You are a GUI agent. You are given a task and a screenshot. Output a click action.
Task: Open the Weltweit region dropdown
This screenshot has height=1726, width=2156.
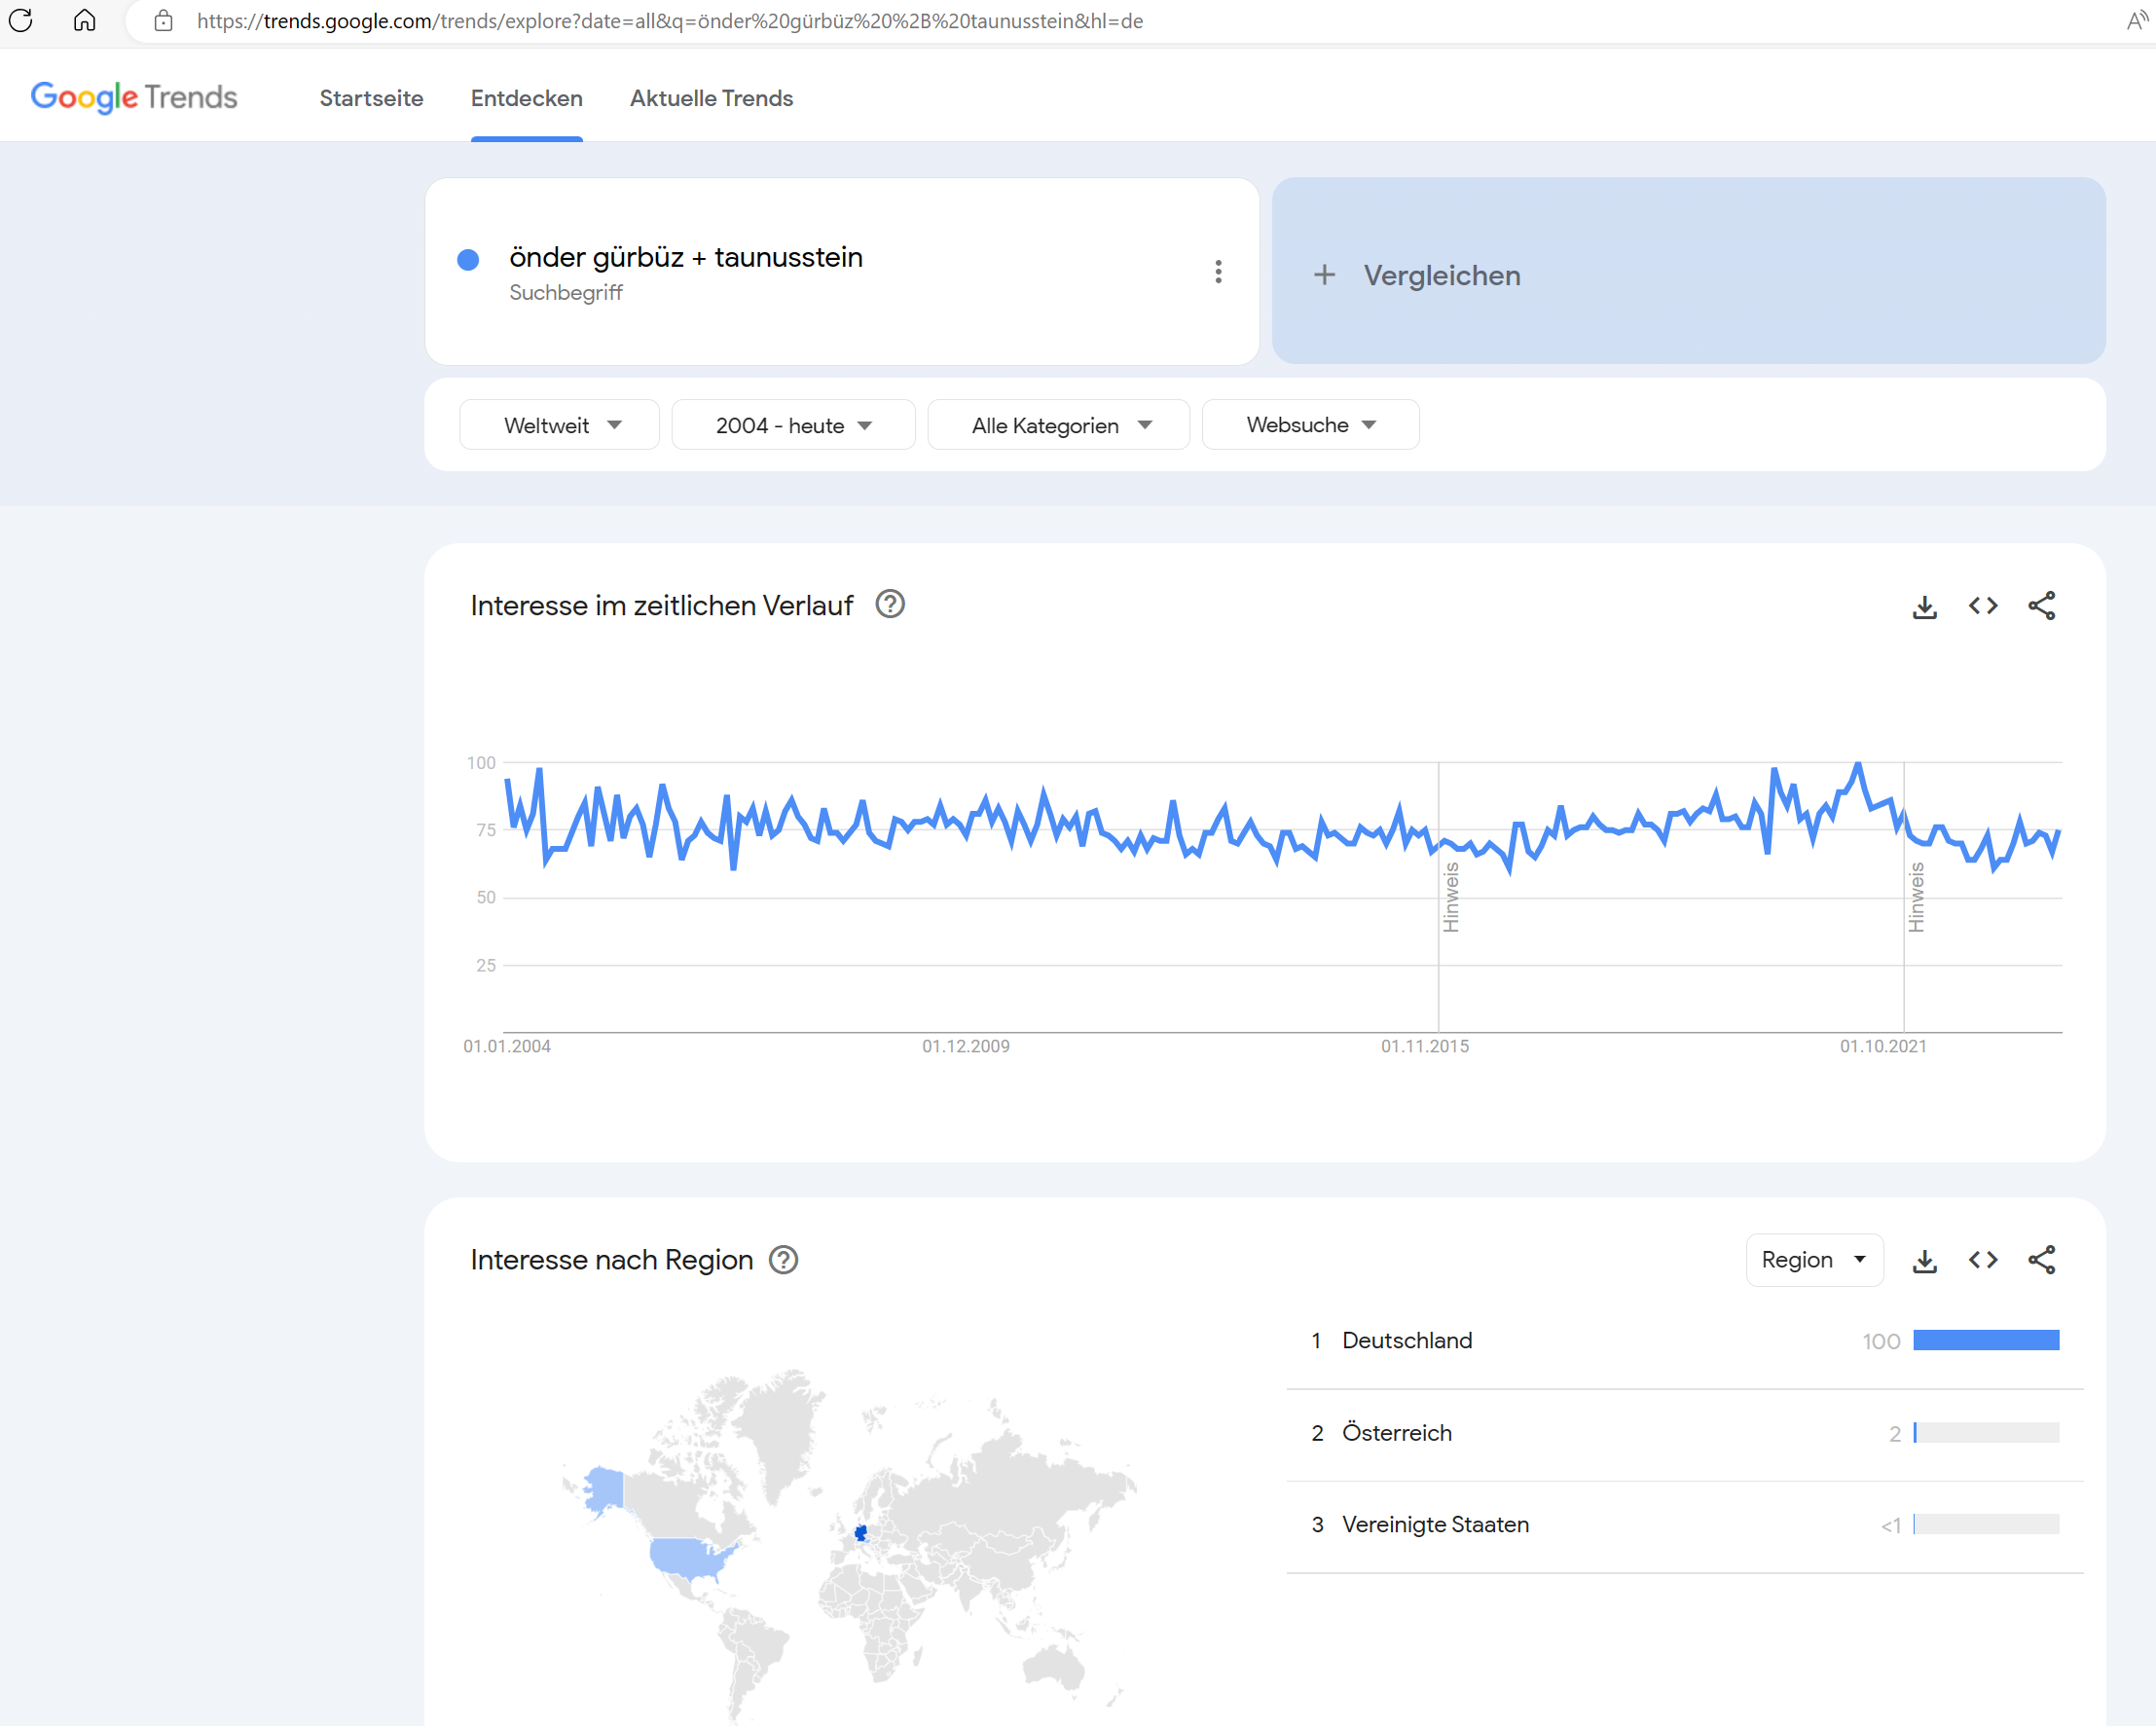coord(560,425)
